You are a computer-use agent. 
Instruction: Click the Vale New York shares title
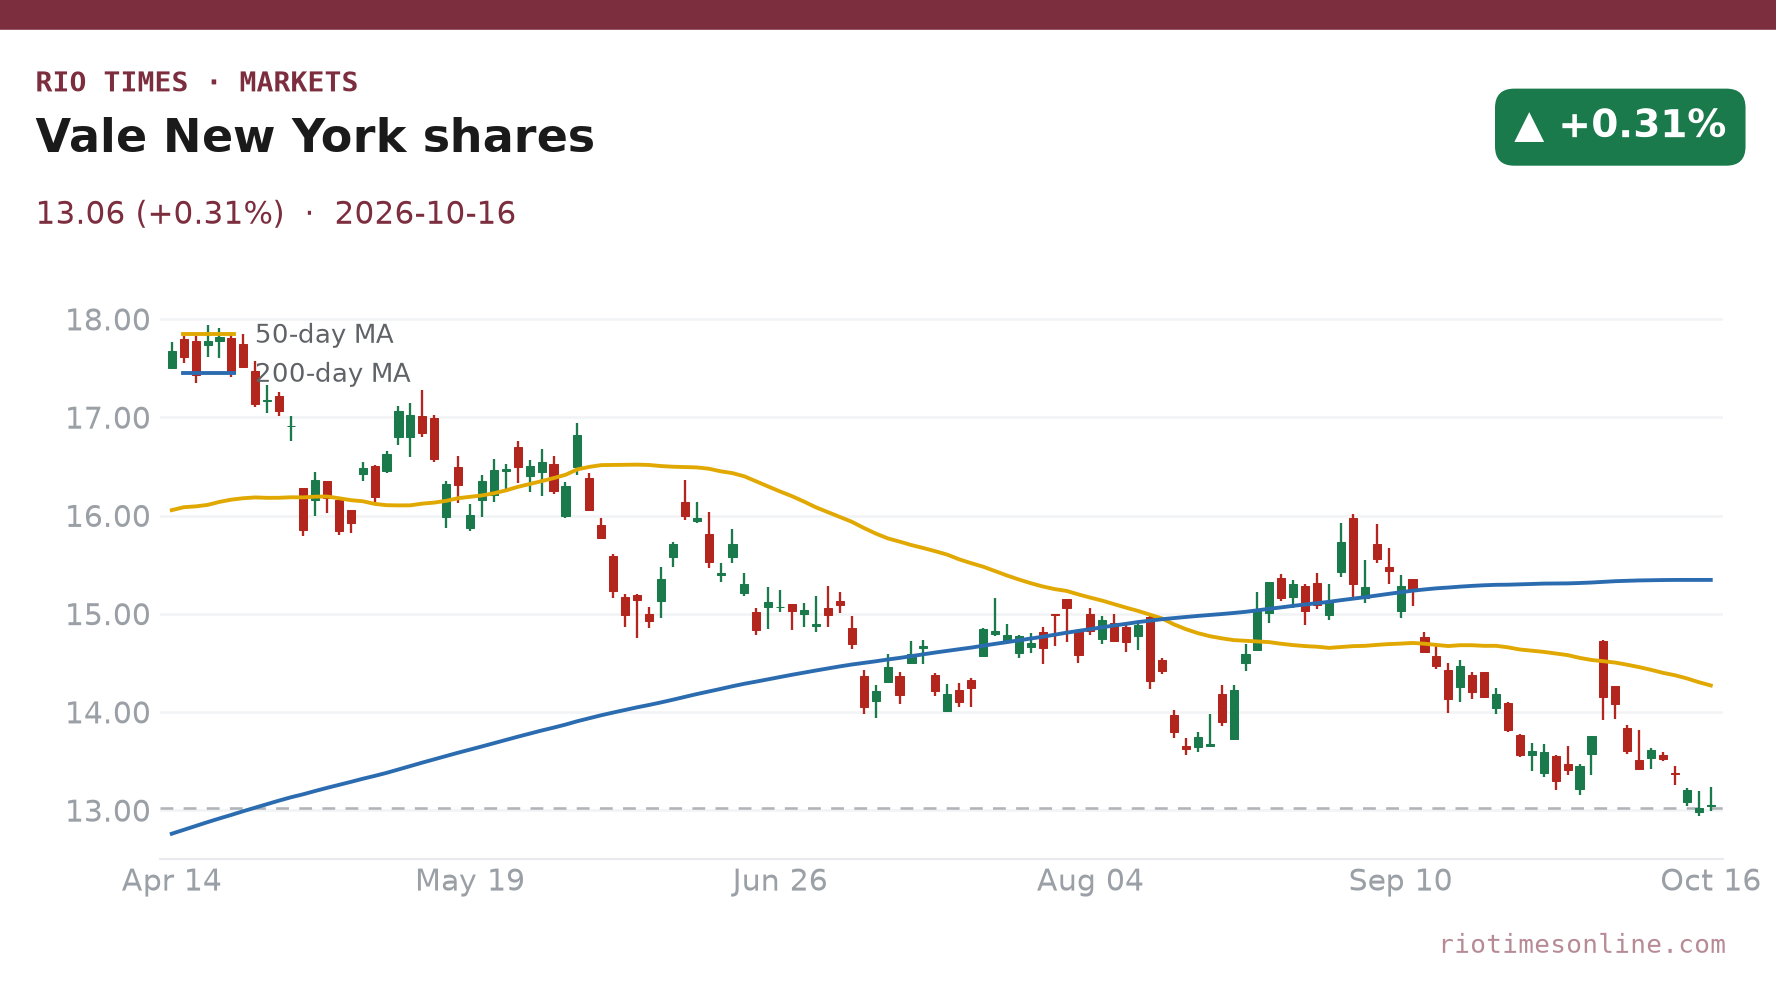coord(315,137)
